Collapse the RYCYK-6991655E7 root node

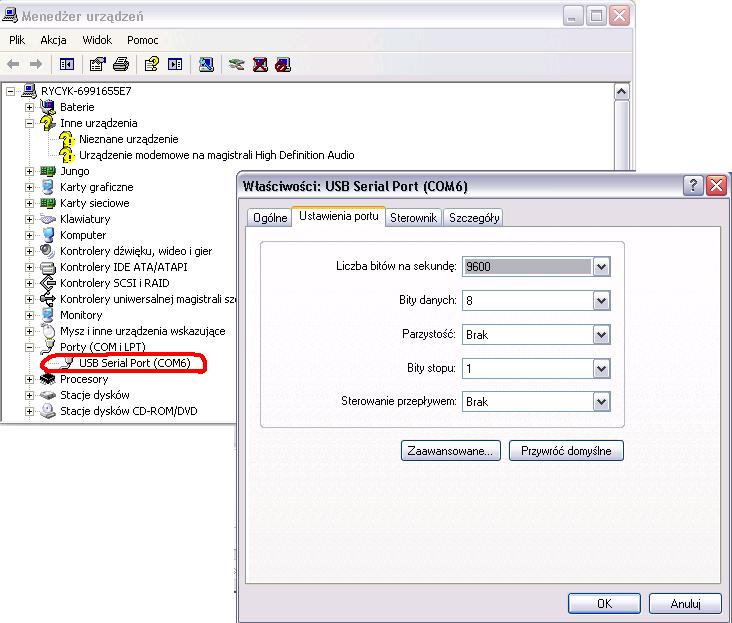tap(10, 91)
